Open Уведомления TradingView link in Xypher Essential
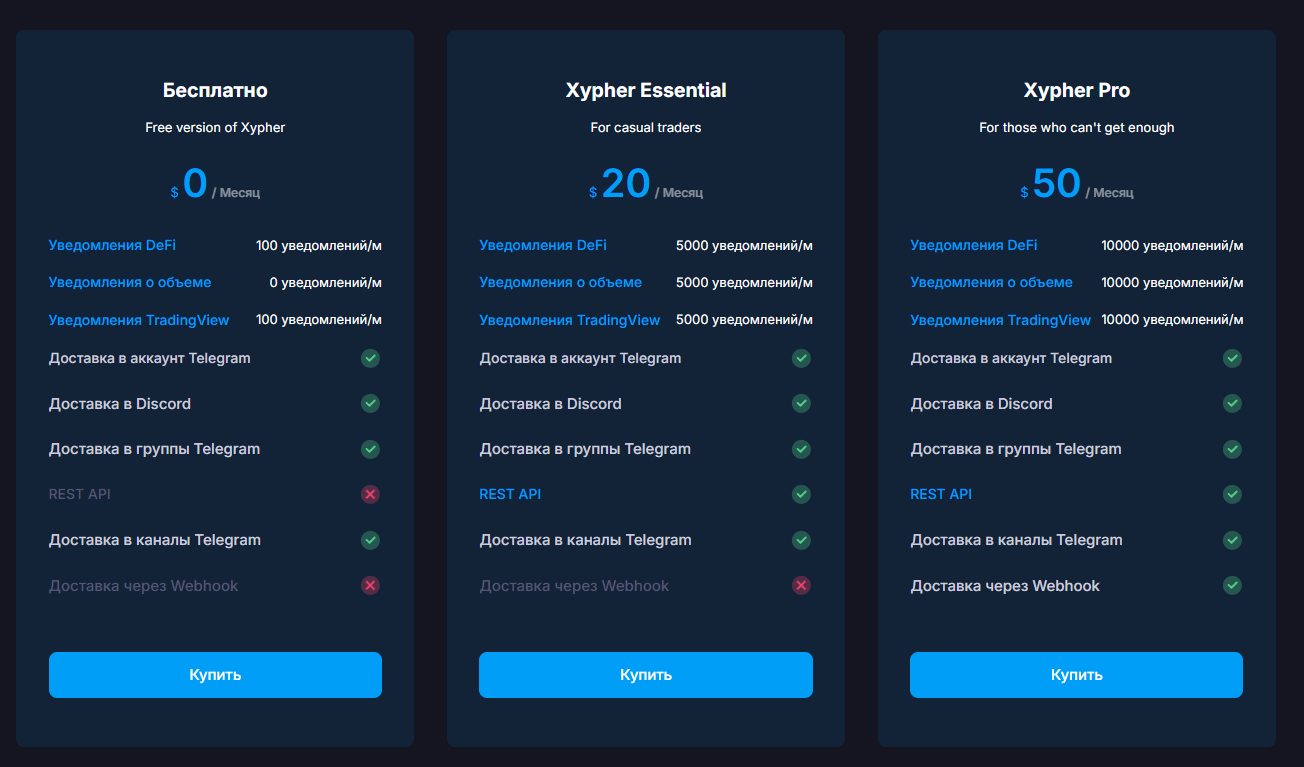Viewport: 1304px width, 767px height. 570,321
